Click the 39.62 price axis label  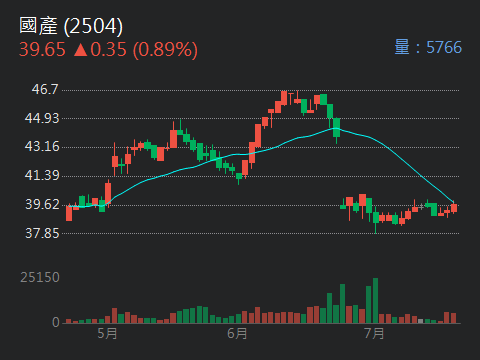click(42, 204)
